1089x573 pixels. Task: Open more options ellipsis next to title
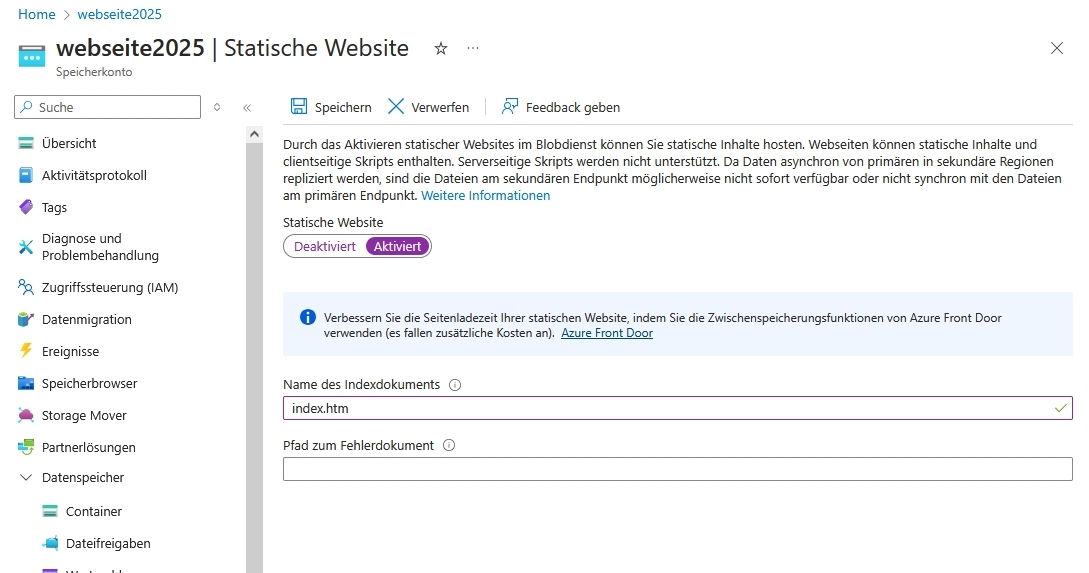[x=473, y=48]
